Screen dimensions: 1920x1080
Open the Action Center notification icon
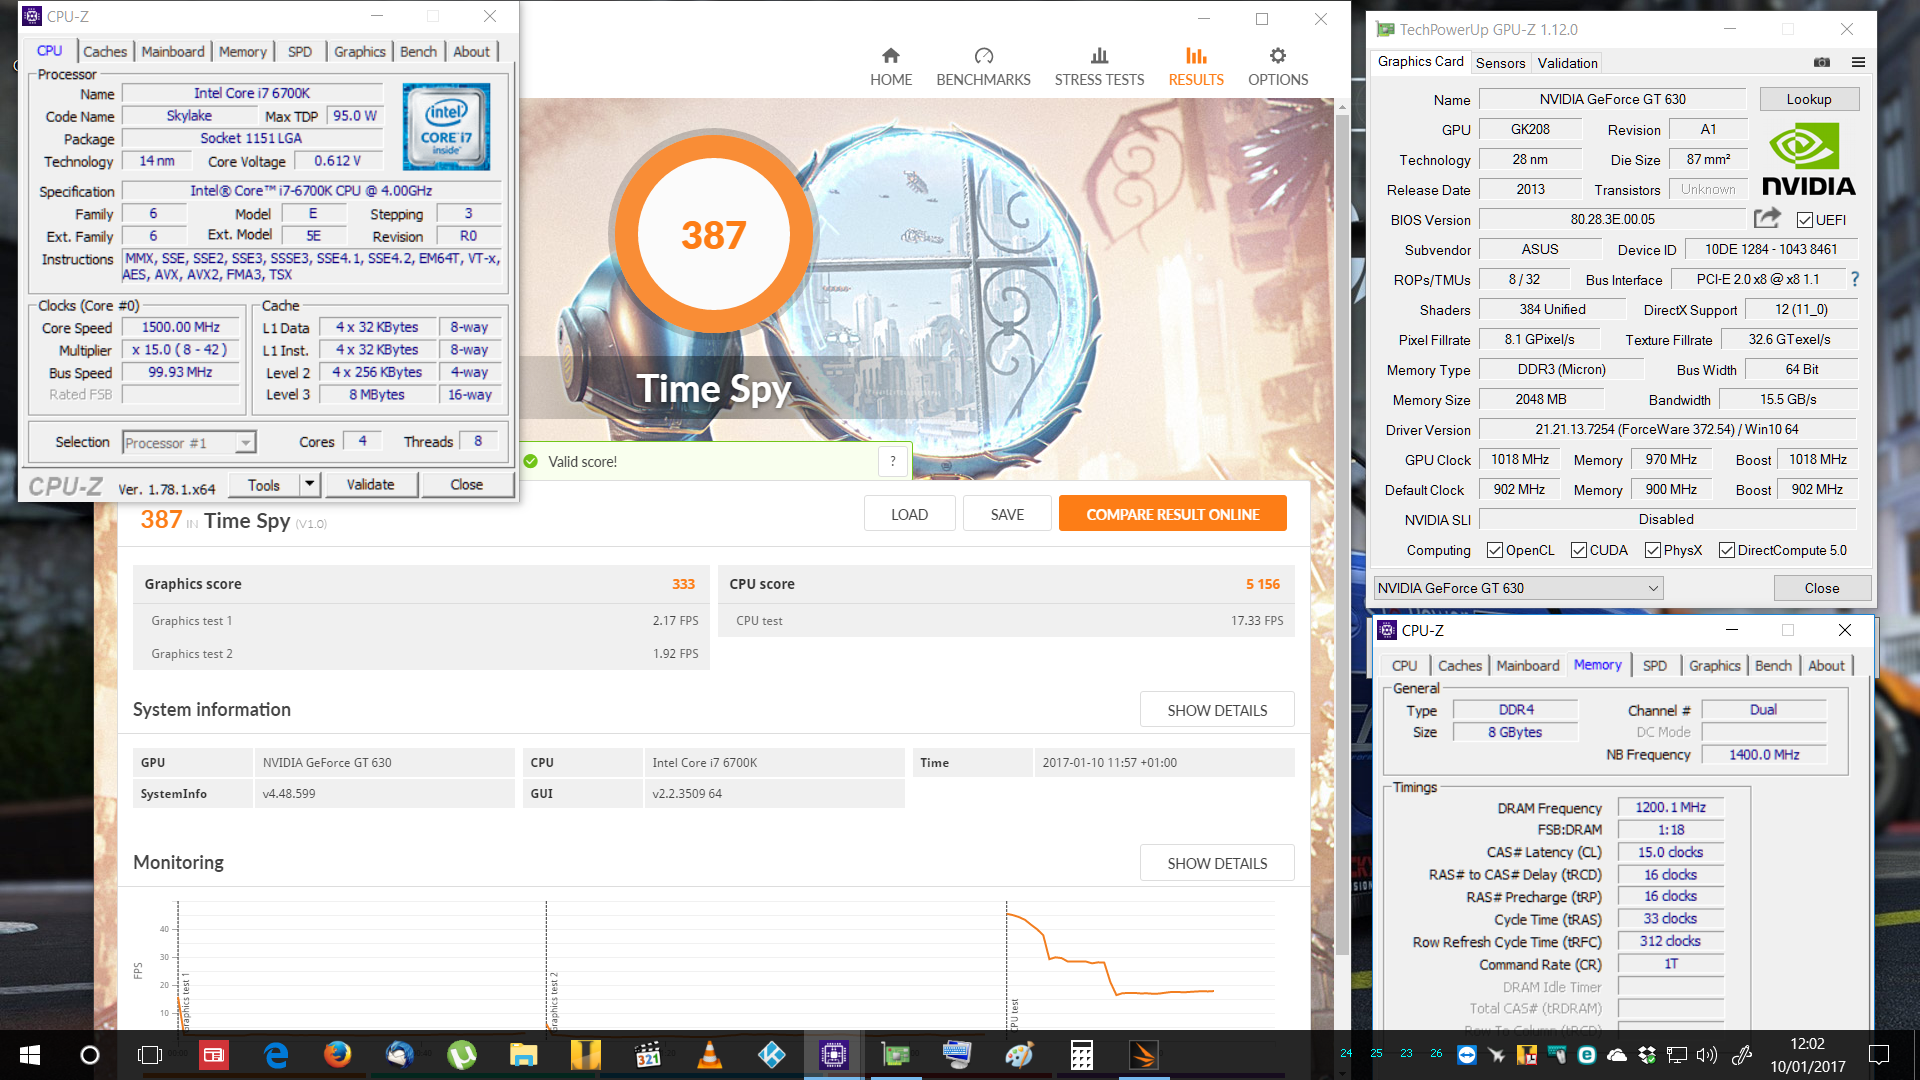tap(1879, 1054)
